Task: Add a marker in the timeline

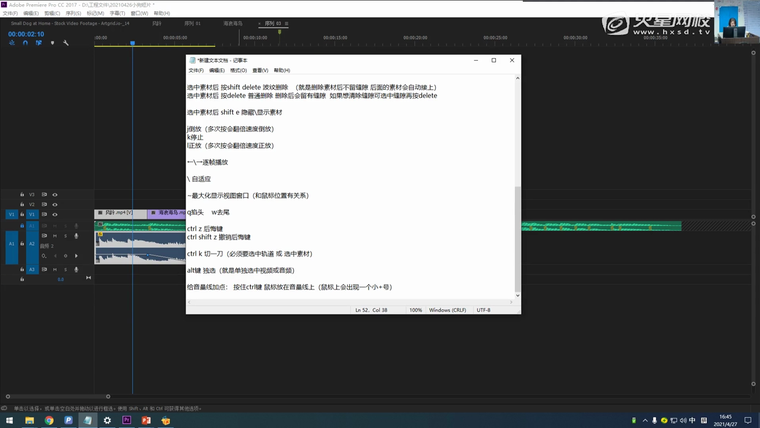Action: (53, 43)
